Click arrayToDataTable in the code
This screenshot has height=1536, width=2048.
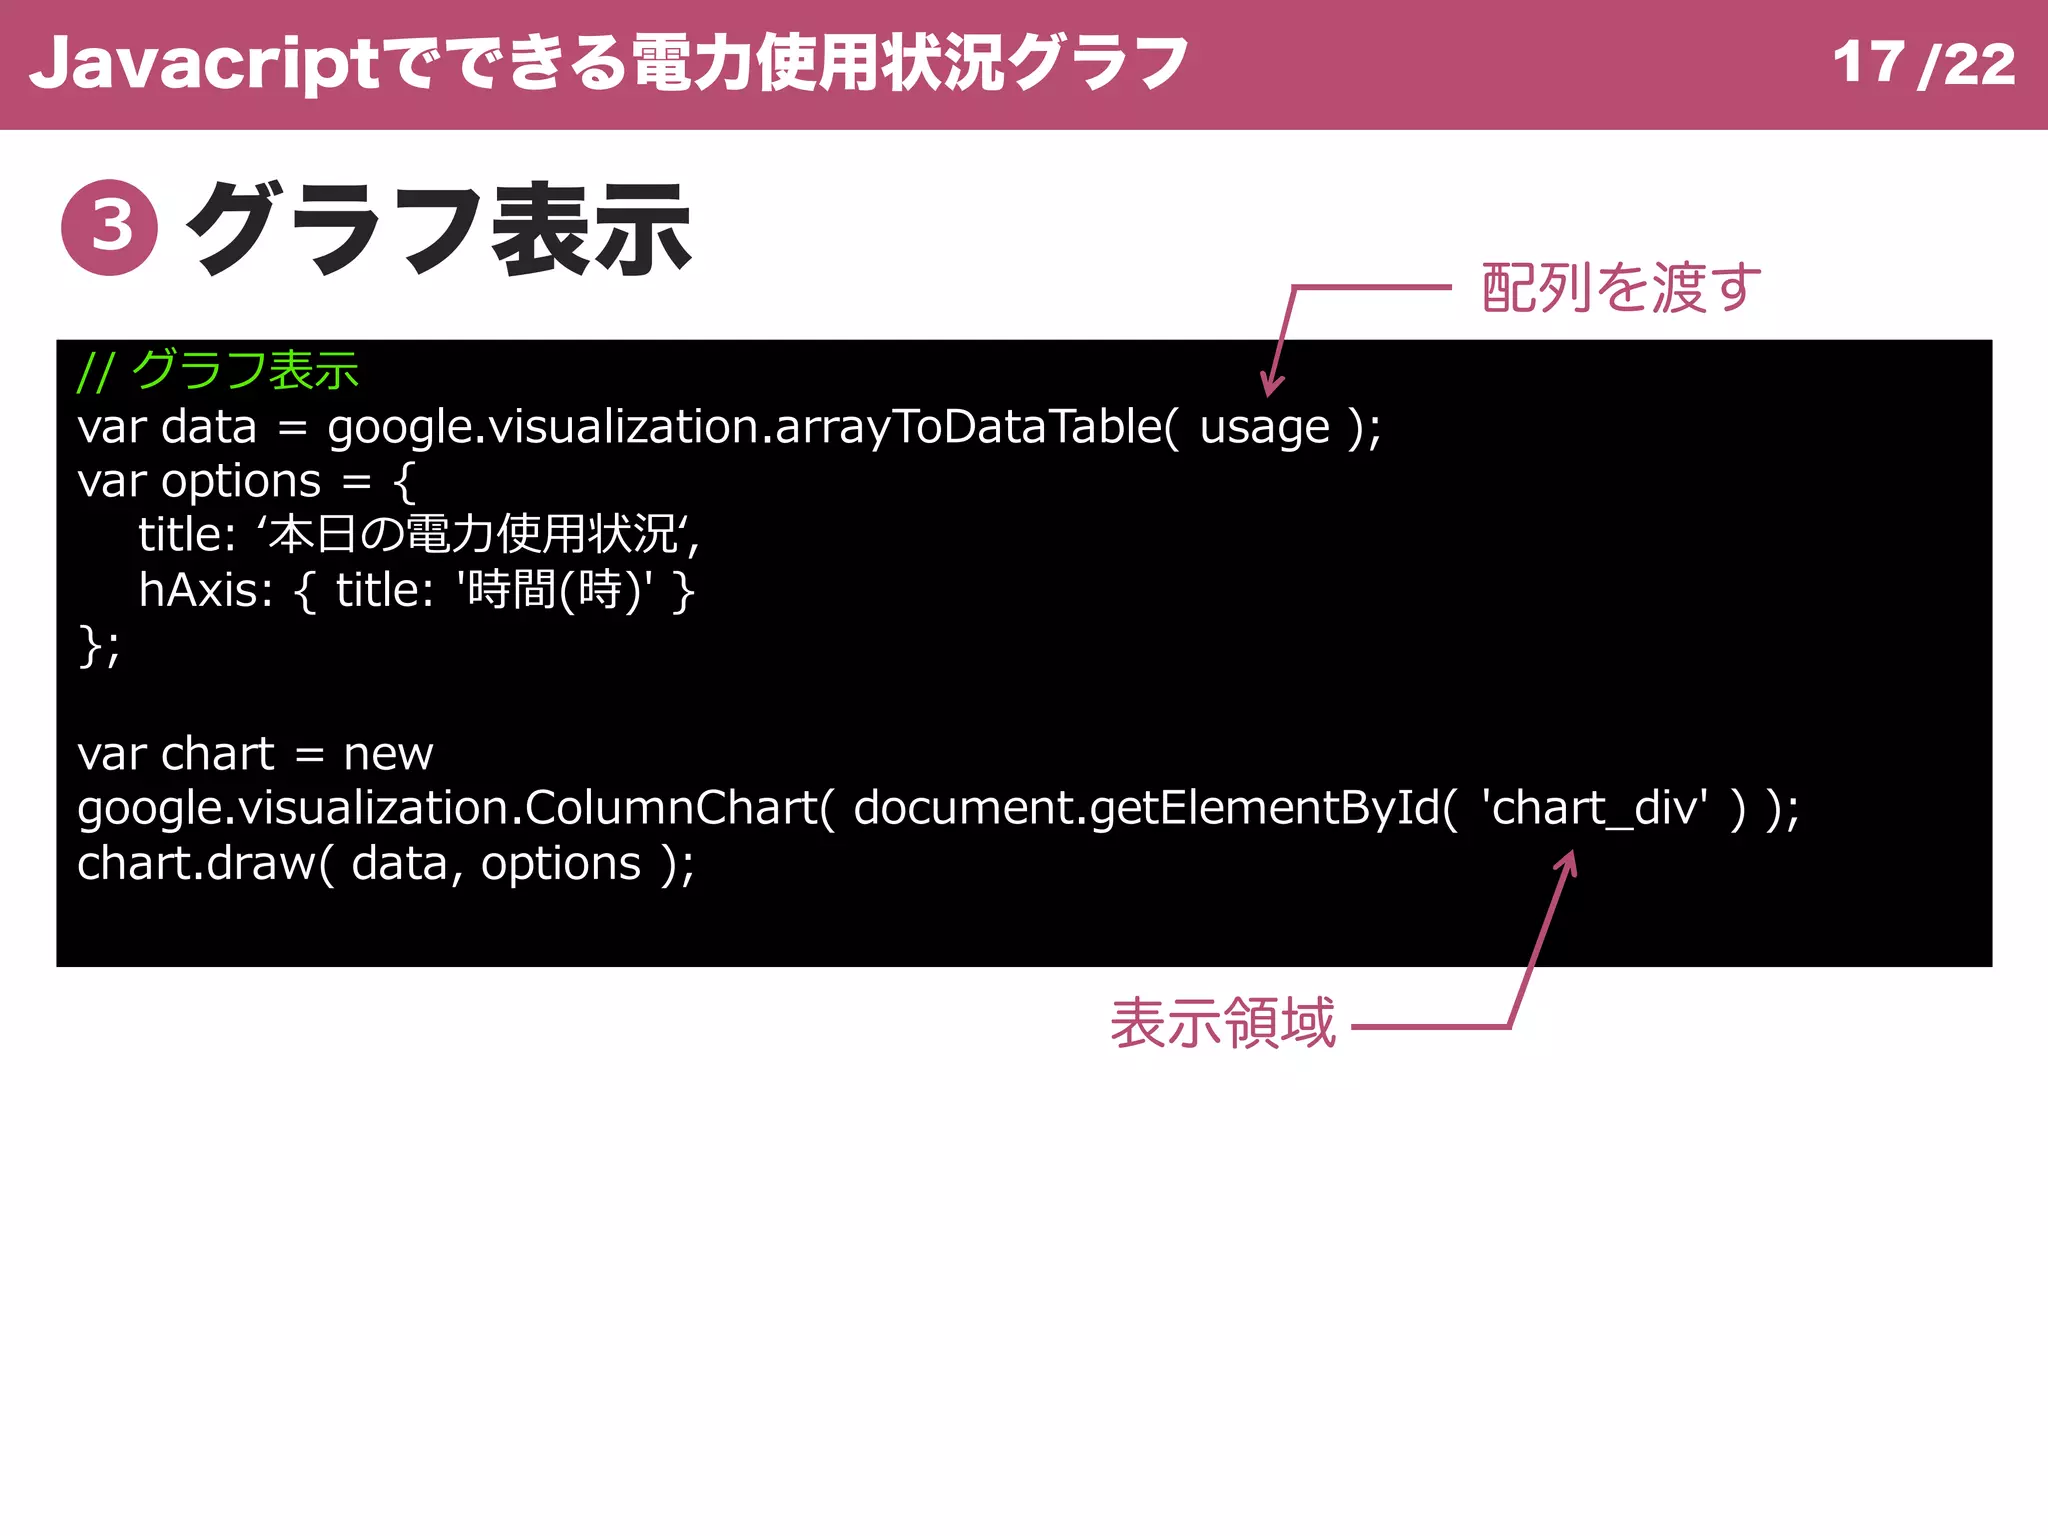coord(970,428)
